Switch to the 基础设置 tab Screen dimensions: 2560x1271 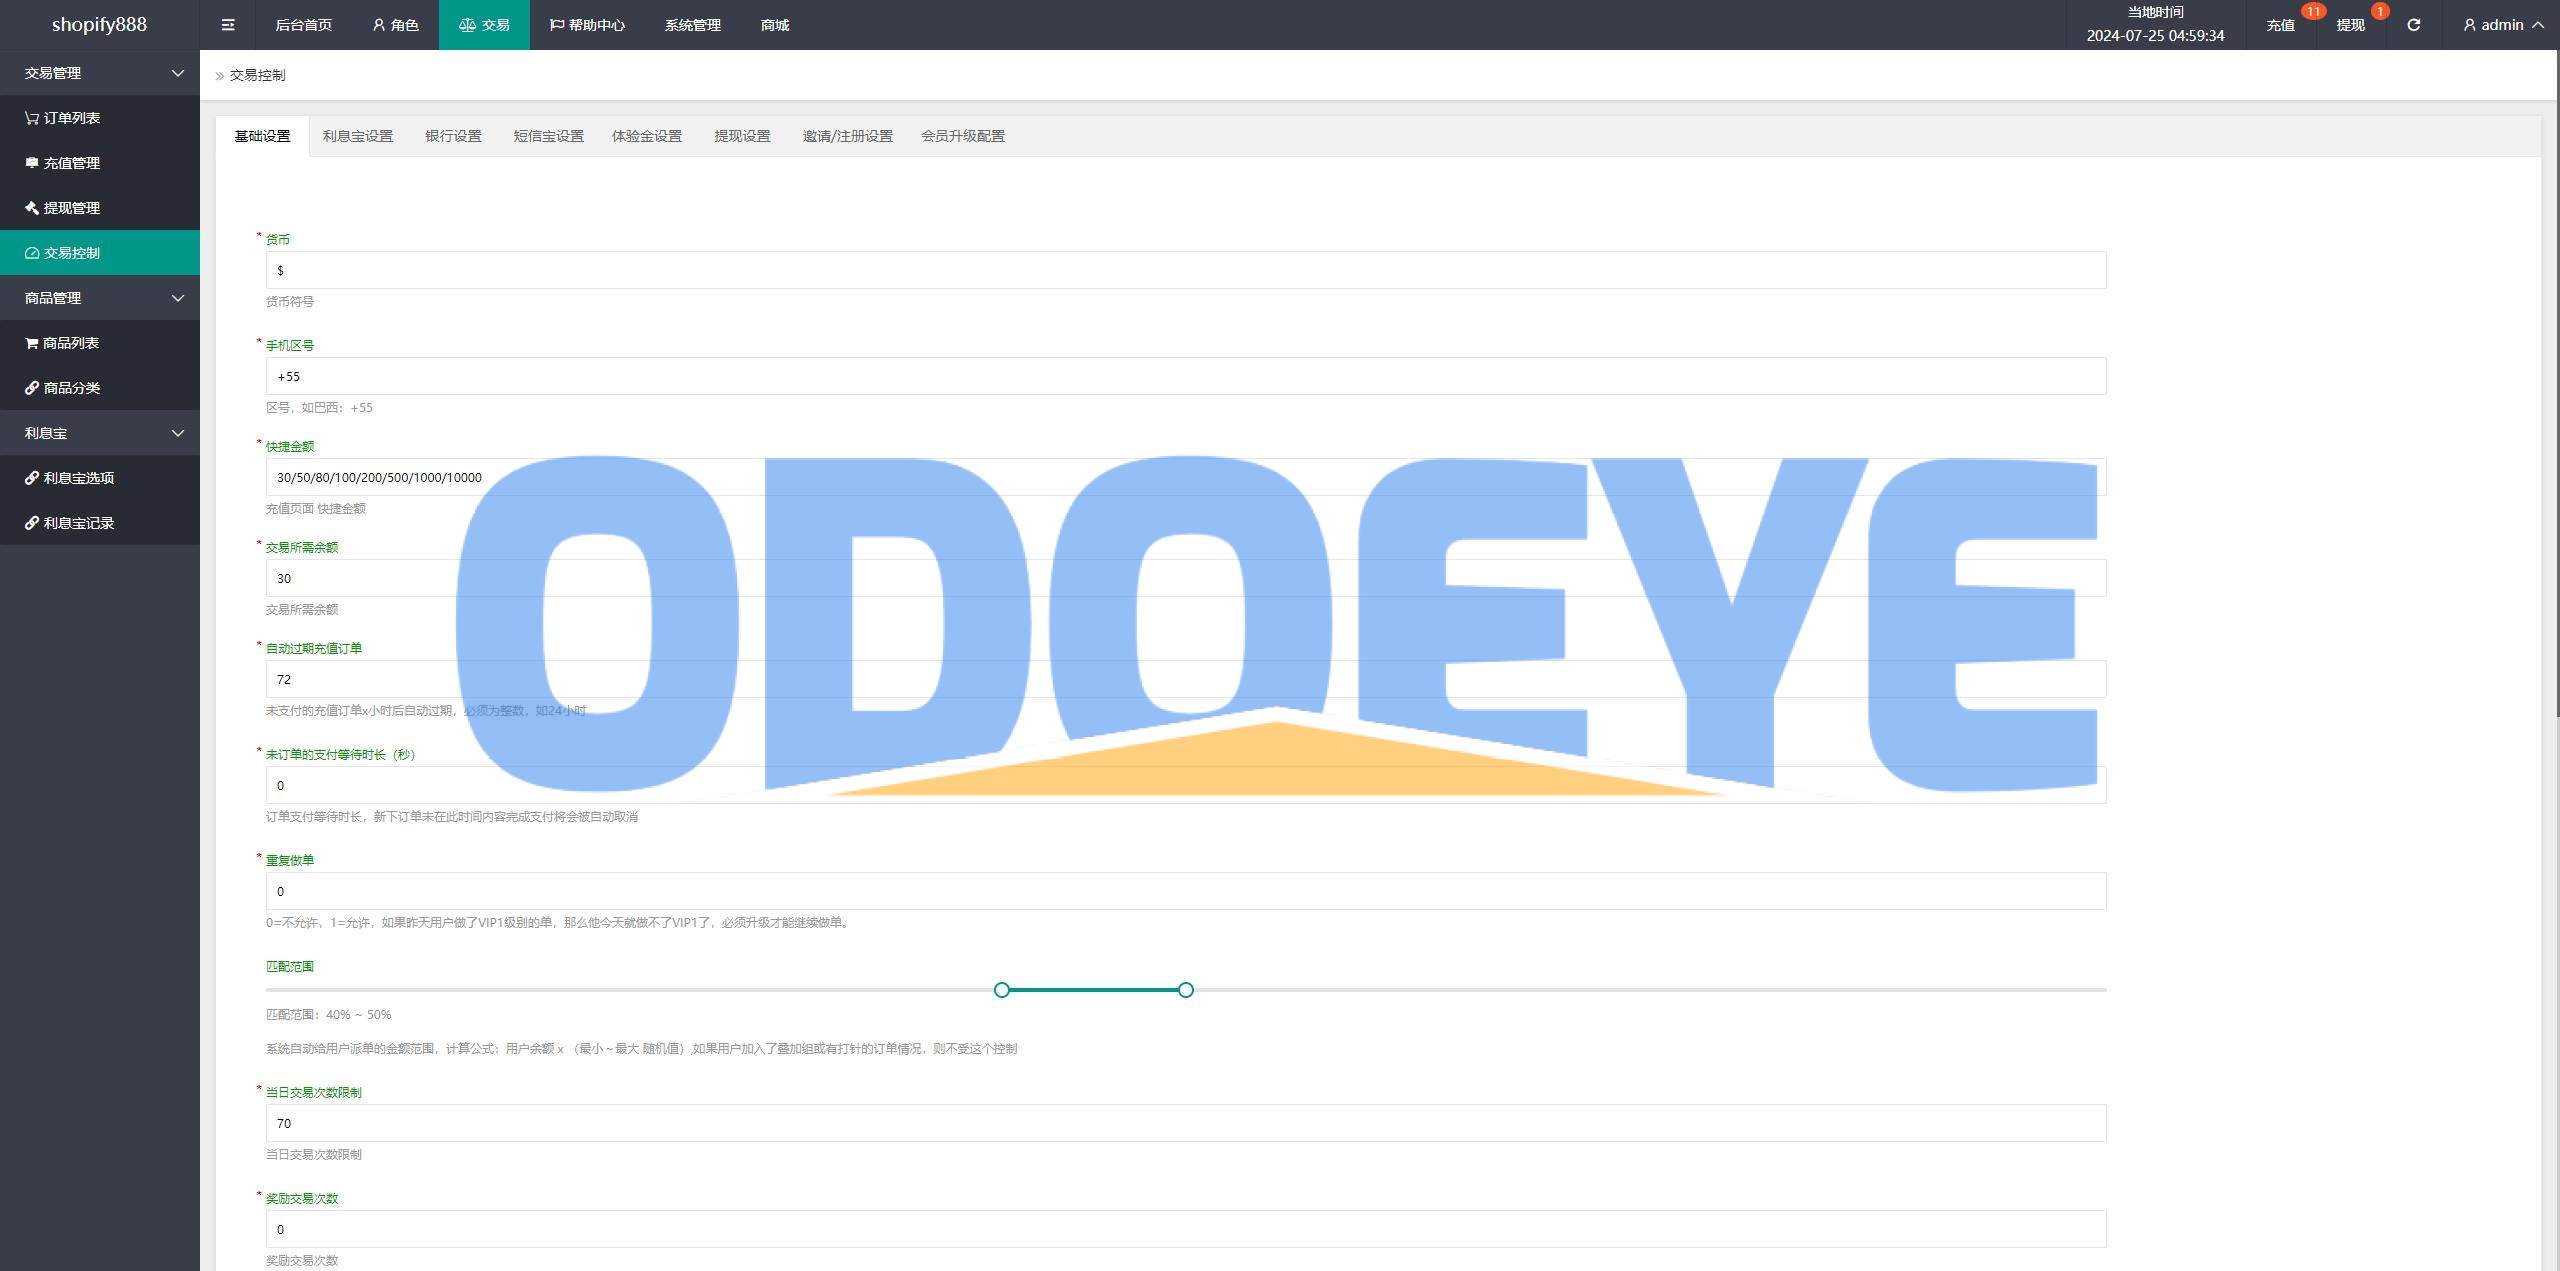click(262, 136)
